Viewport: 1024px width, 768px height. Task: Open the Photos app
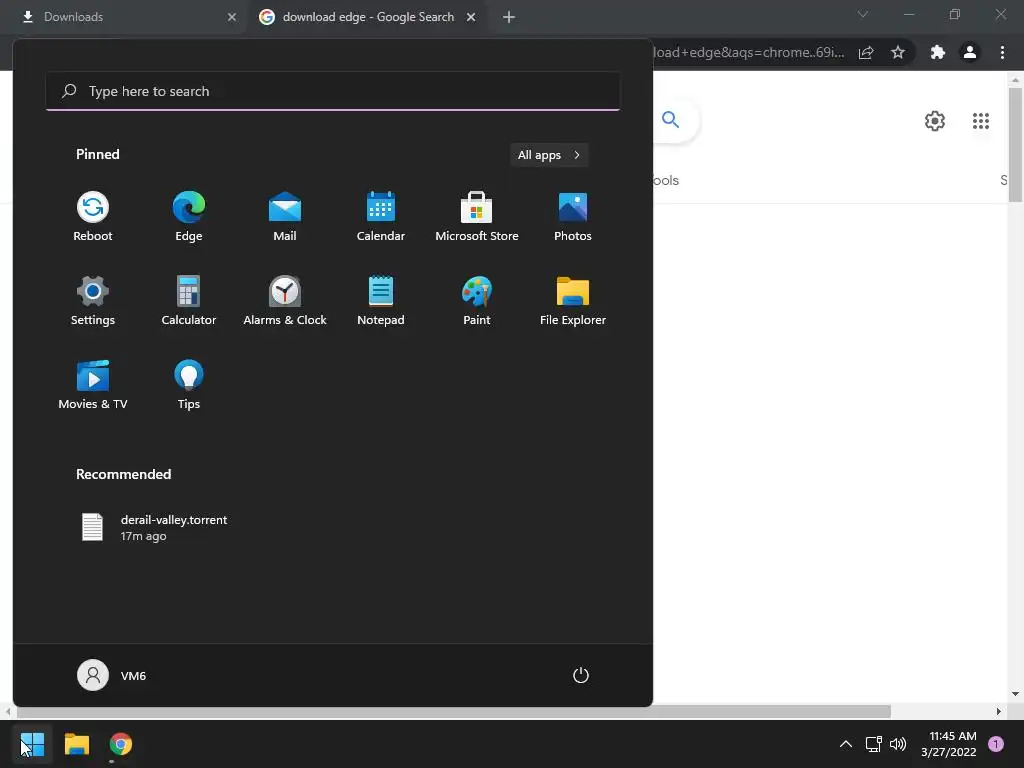pos(573,217)
